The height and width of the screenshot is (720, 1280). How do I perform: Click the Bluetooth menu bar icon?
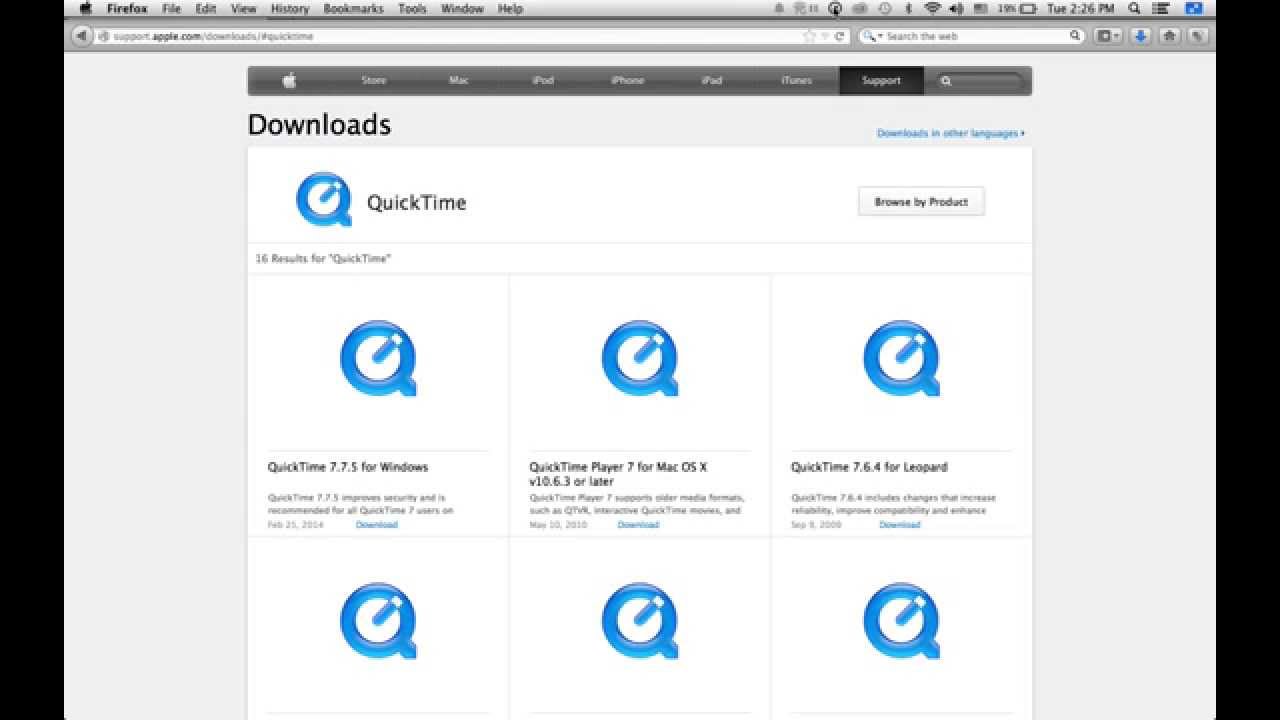(909, 8)
